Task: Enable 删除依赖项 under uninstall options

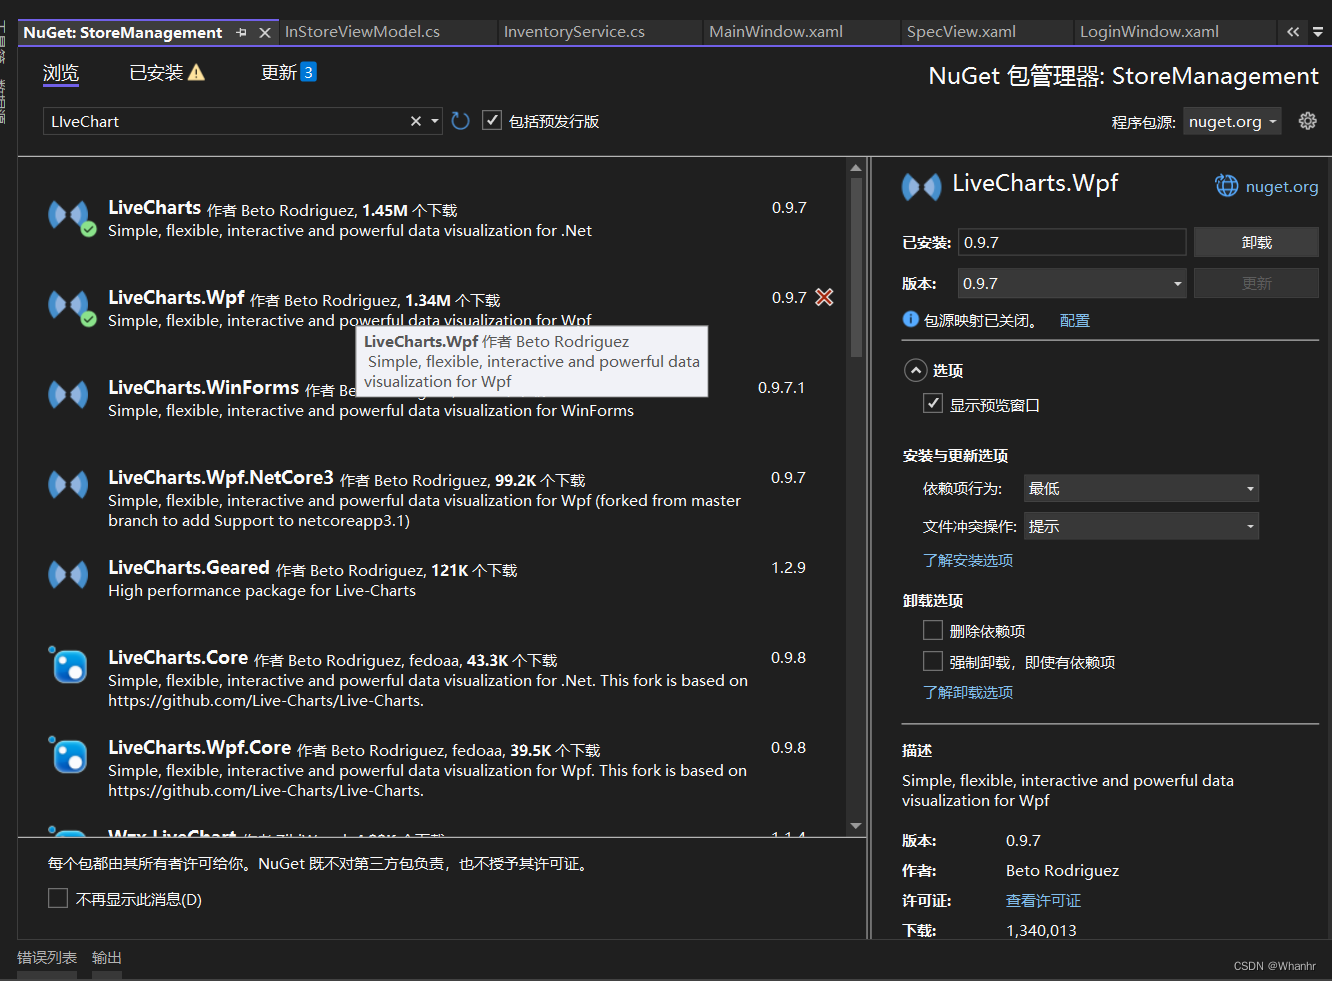Action: [x=932, y=630]
